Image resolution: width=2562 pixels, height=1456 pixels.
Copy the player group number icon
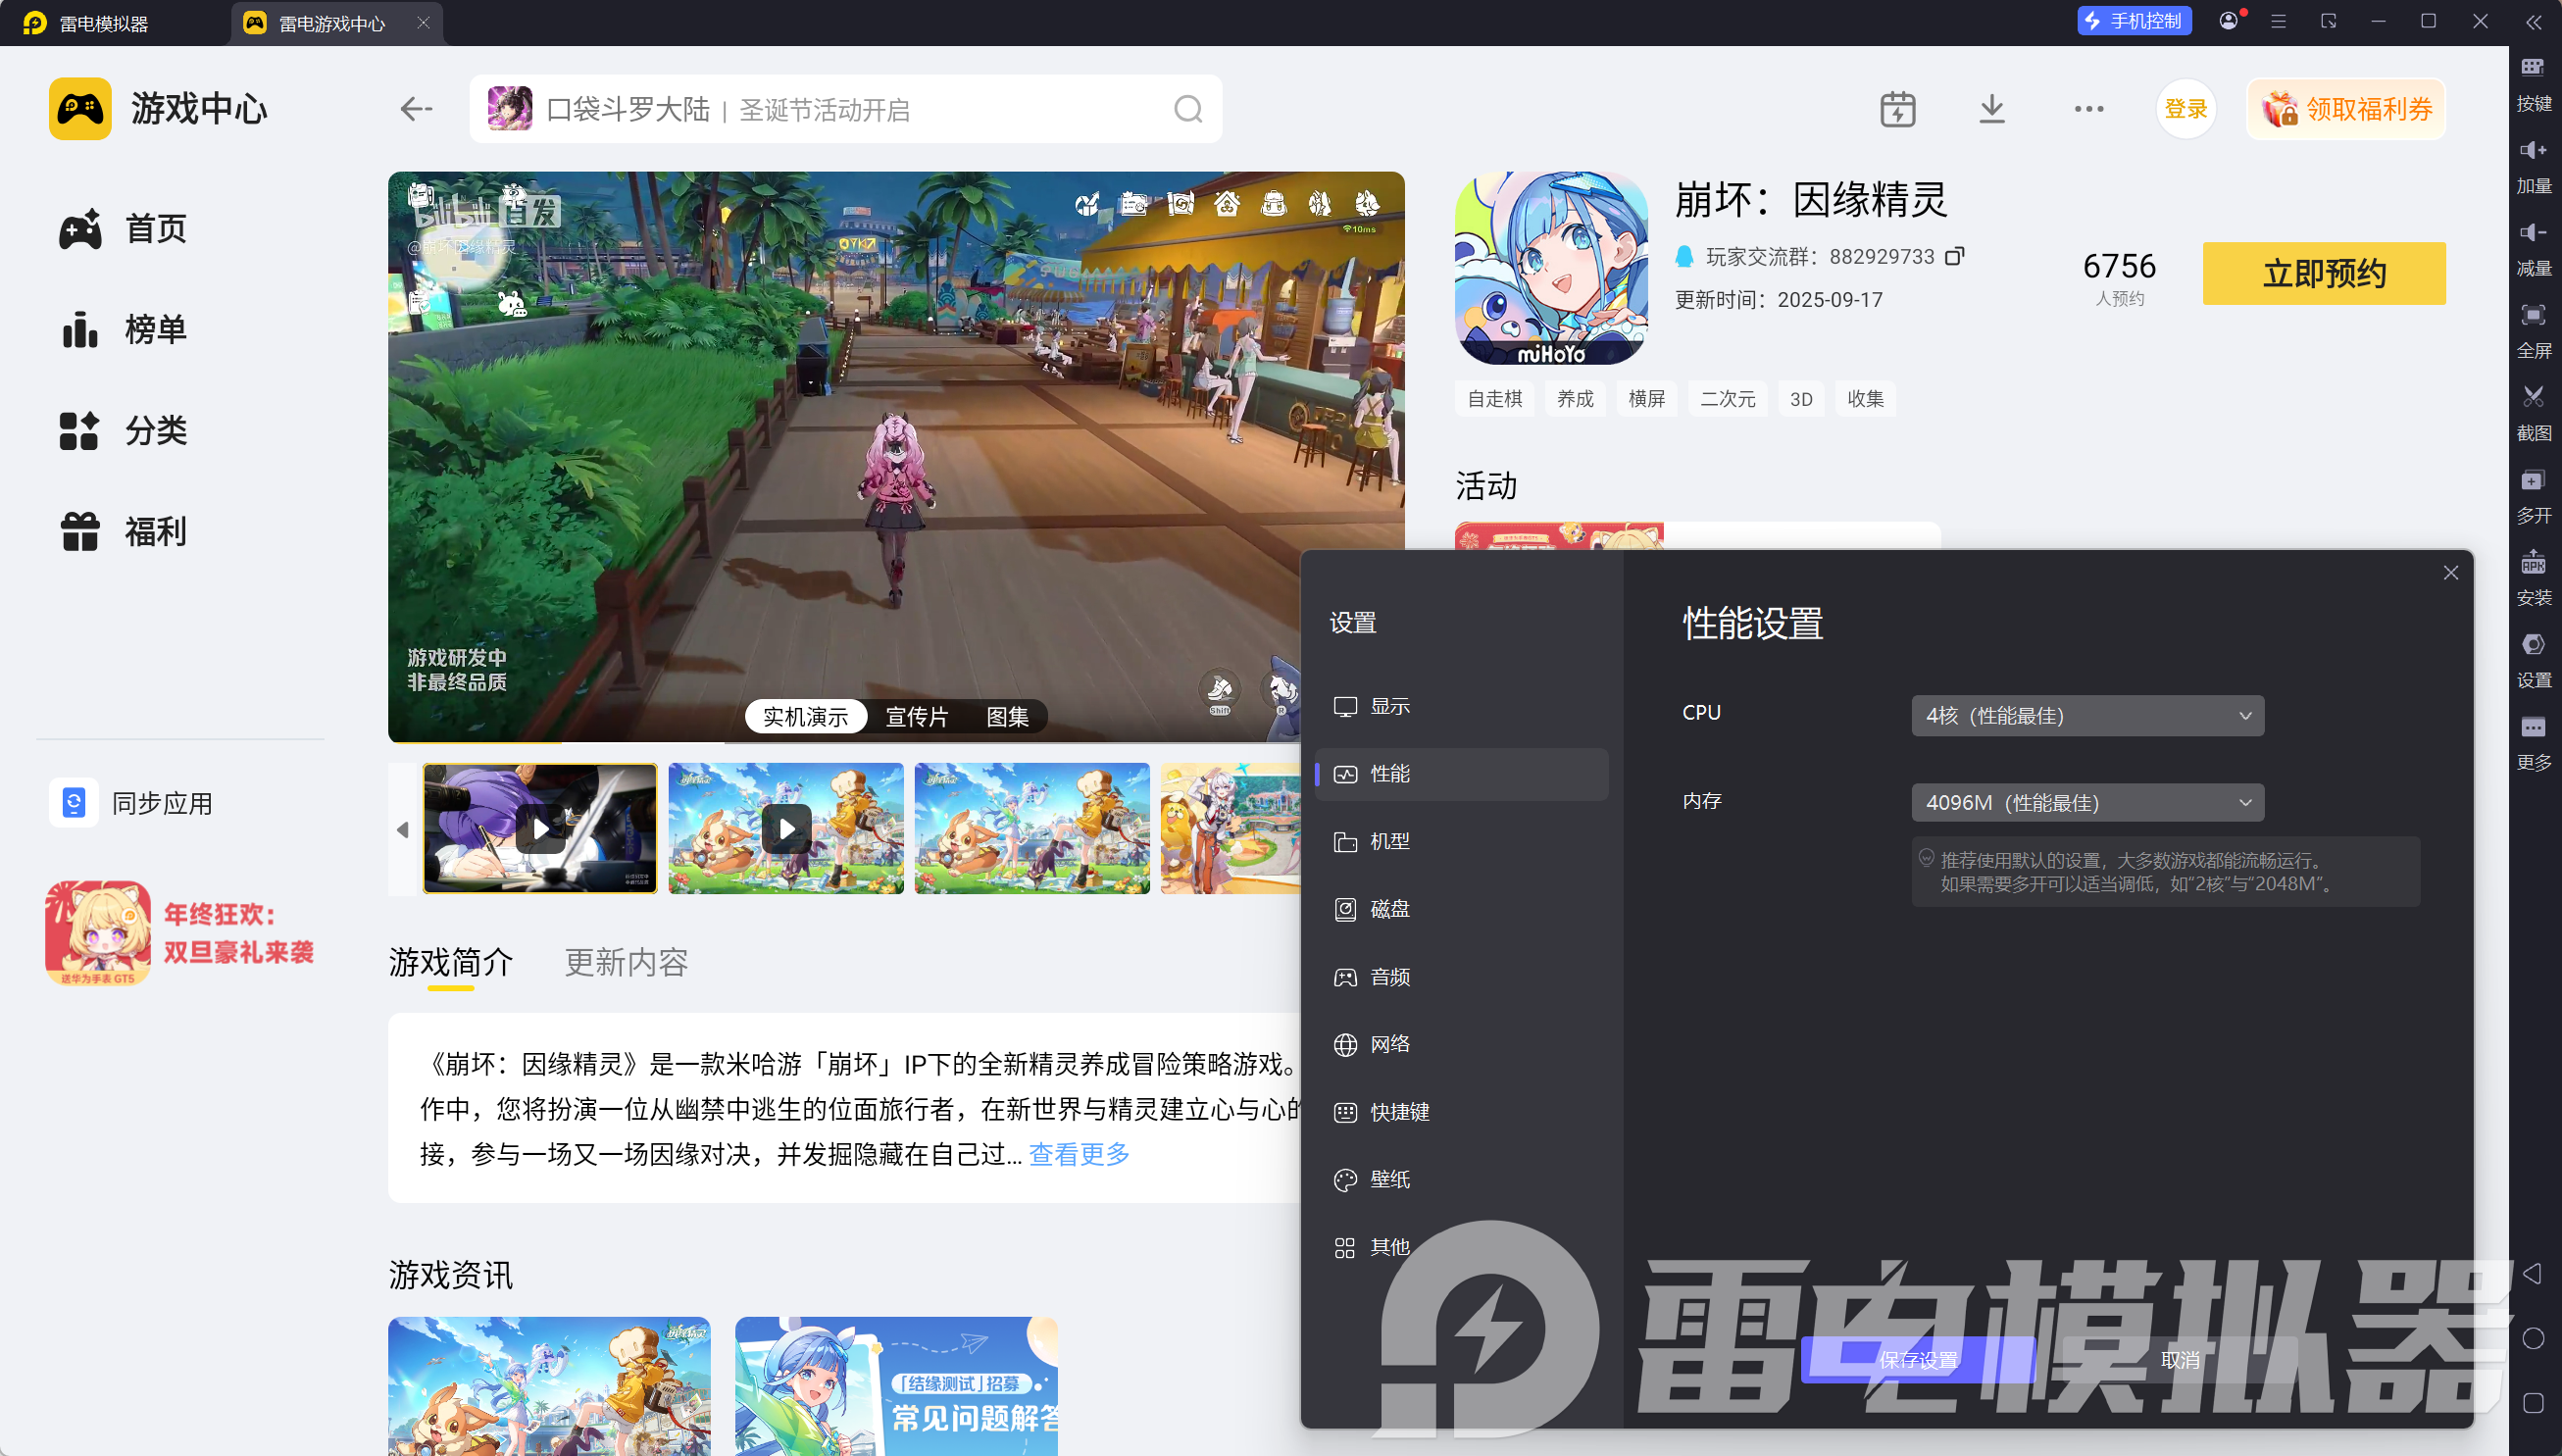1954,257
